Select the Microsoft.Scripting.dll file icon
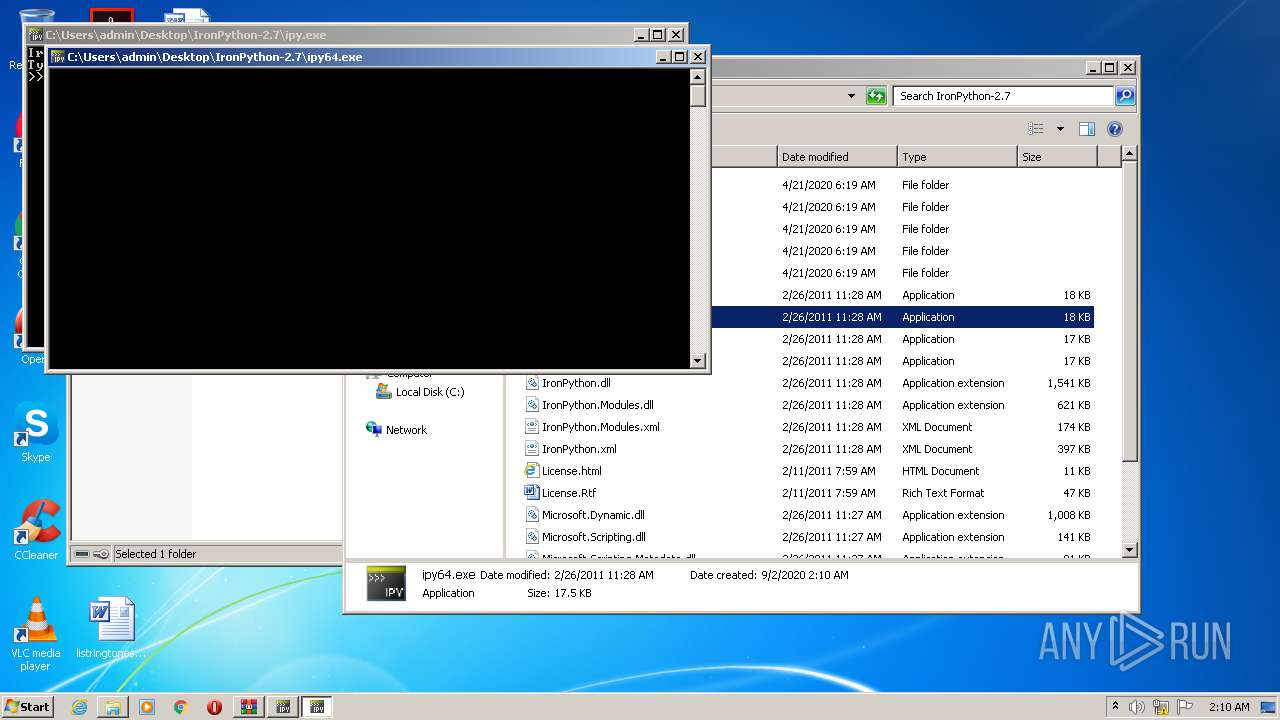Viewport: 1280px width, 720px height. 532,537
